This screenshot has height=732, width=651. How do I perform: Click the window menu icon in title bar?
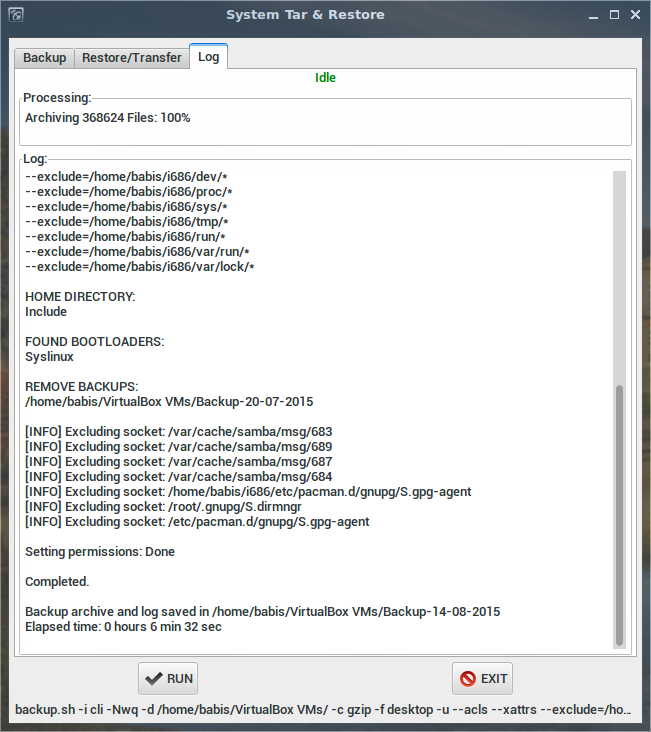16,15
